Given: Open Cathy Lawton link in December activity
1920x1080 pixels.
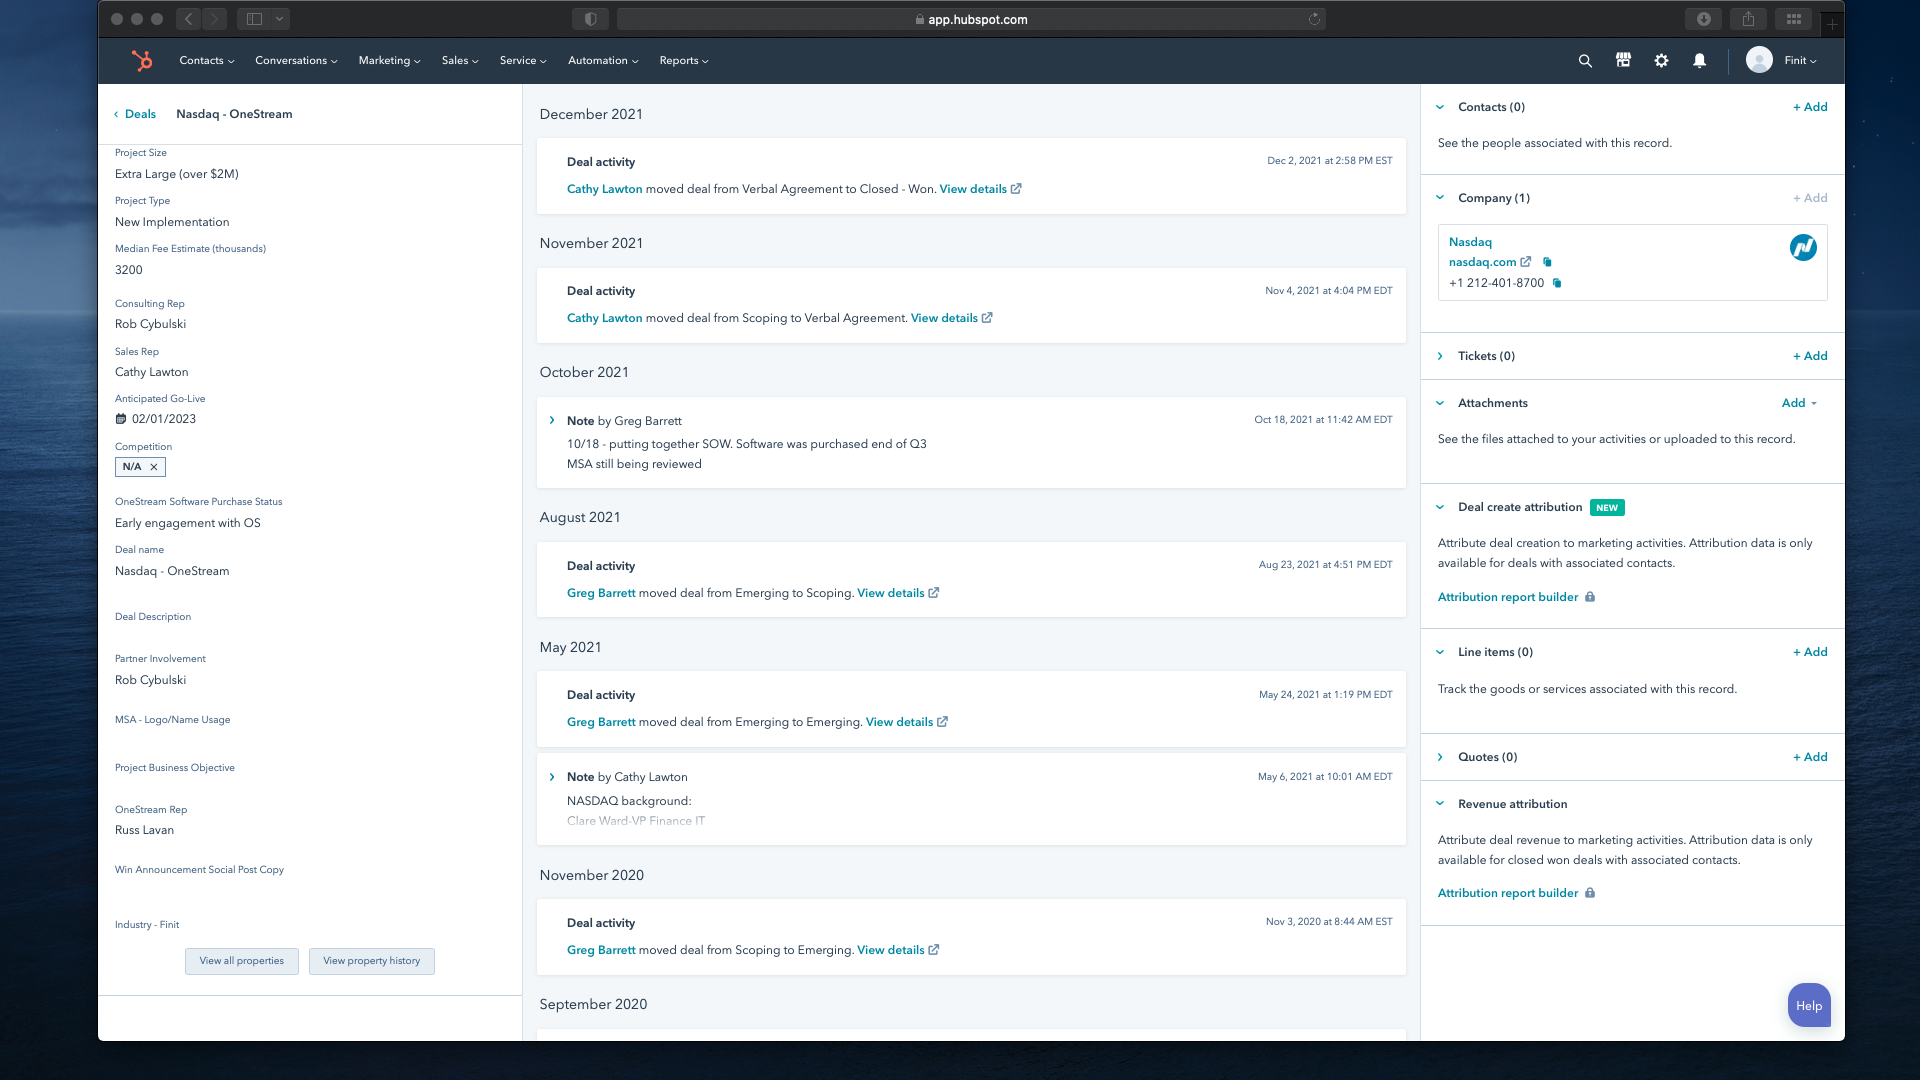Looking at the screenshot, I should click(604, 189).
